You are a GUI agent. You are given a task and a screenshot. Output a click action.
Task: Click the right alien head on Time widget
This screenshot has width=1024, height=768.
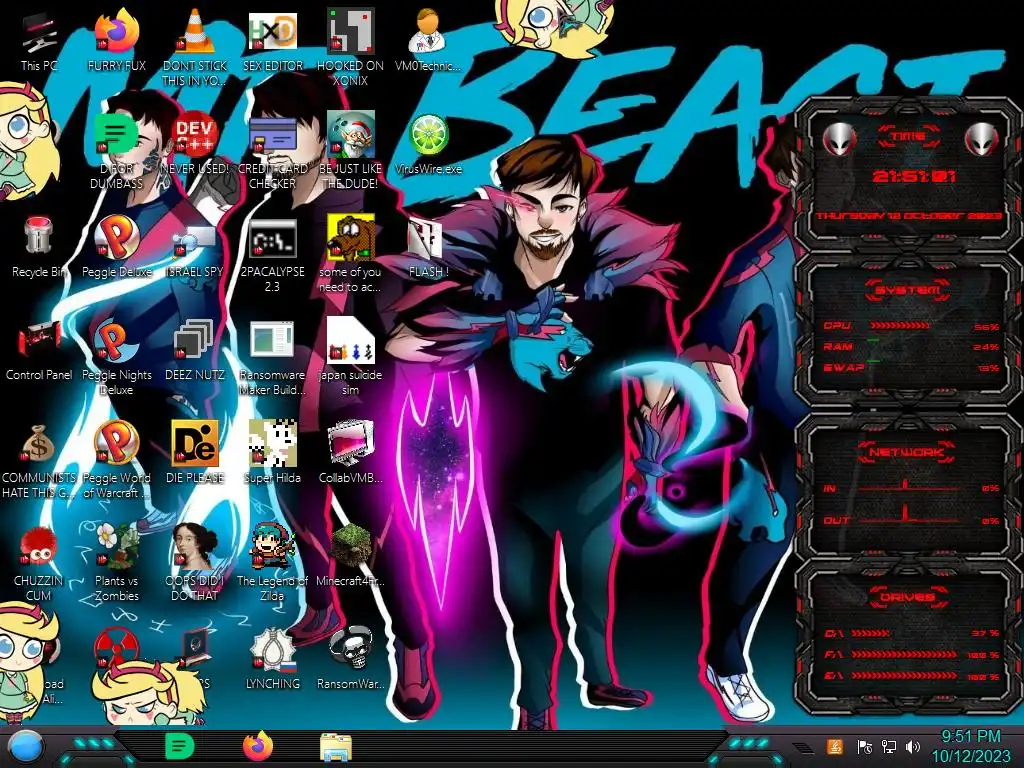(982, 139)
